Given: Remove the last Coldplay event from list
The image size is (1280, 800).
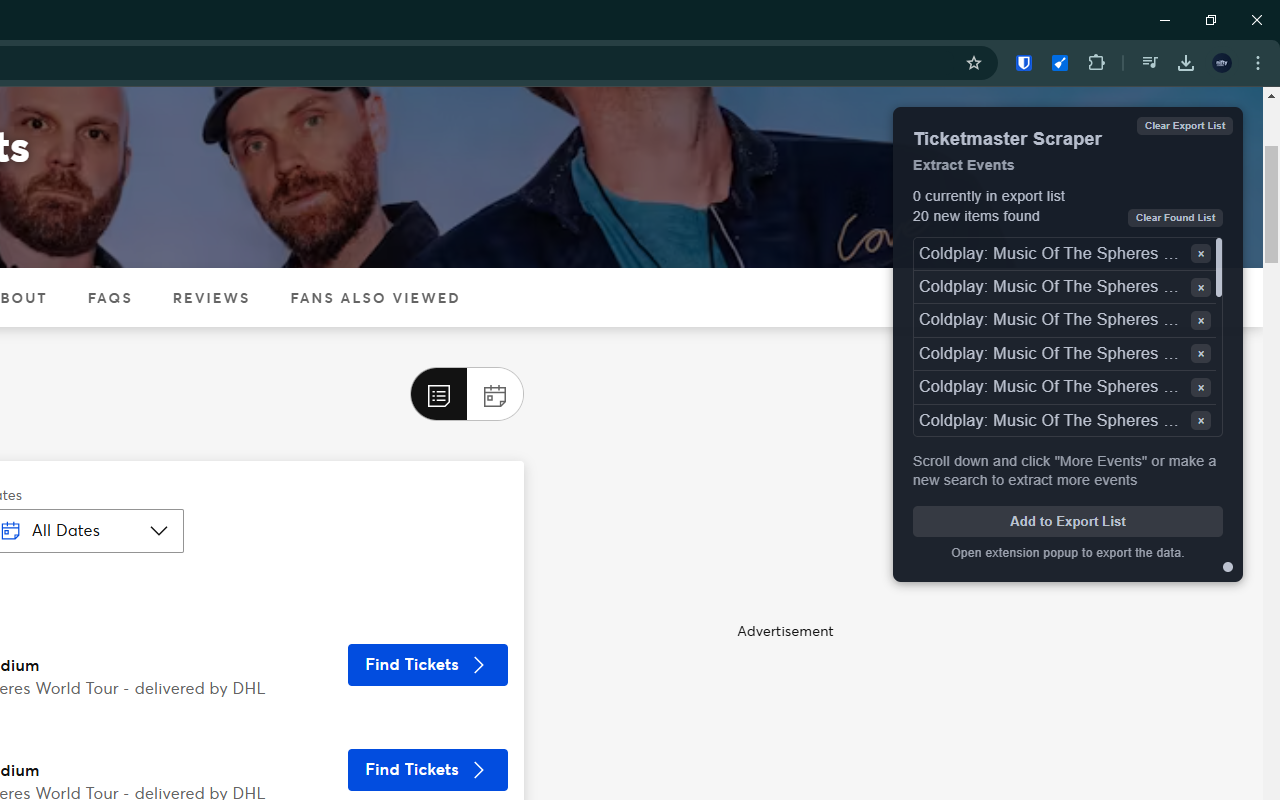Looking at the screenshot, I should (x=1200, y=420).
